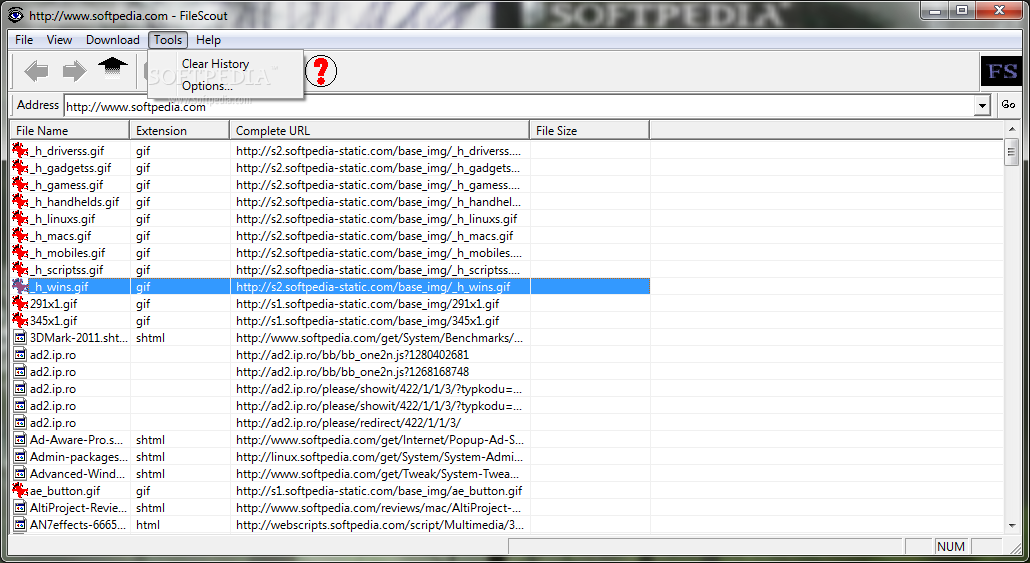The image size is (1030, 563).
Task: Select URL for _h_linuxs.gif
Action: coord(376,219)
